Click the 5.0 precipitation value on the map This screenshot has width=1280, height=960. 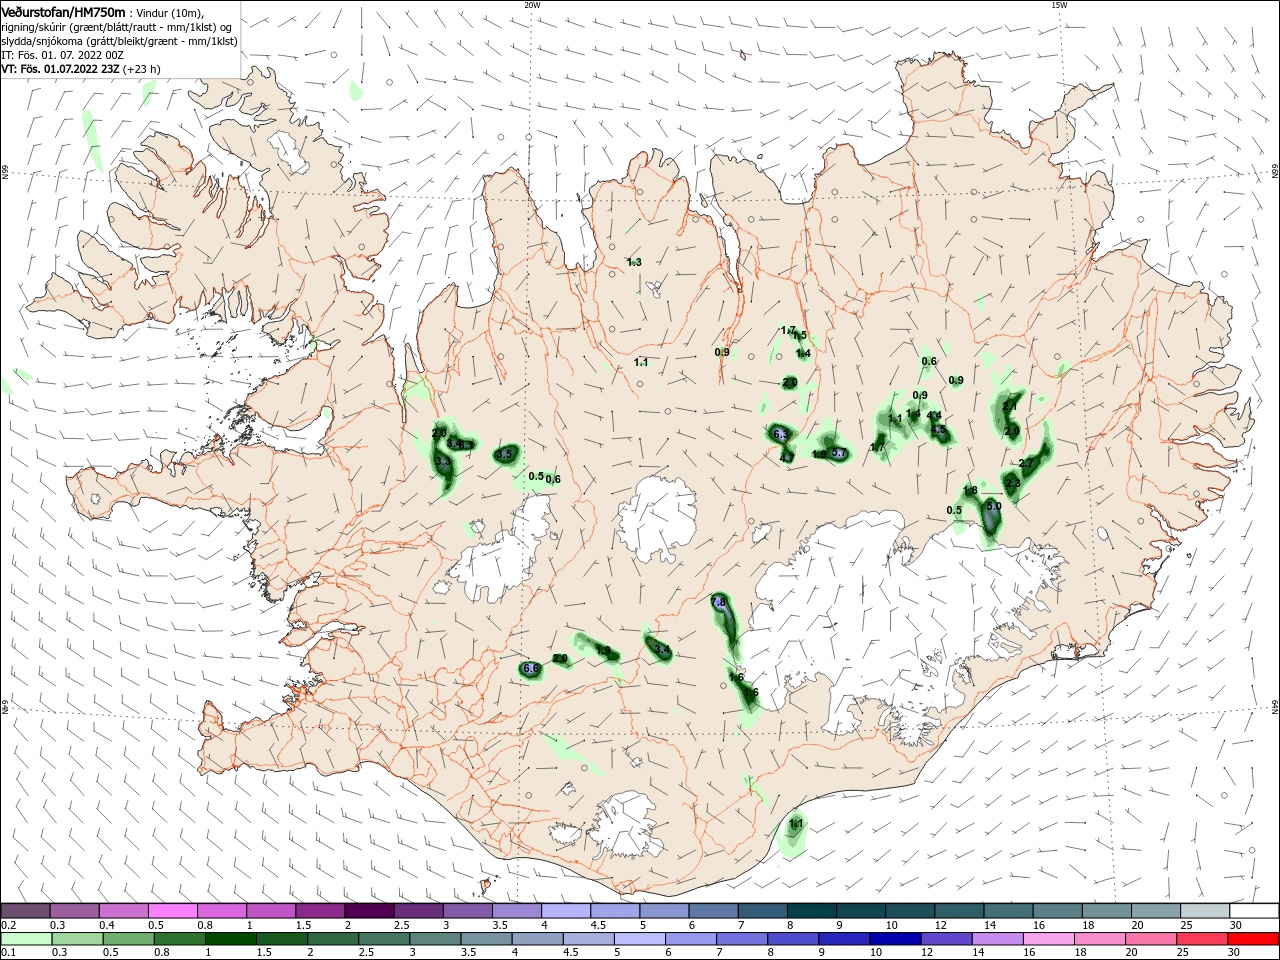pyautogui.click(x=993, y=507)
